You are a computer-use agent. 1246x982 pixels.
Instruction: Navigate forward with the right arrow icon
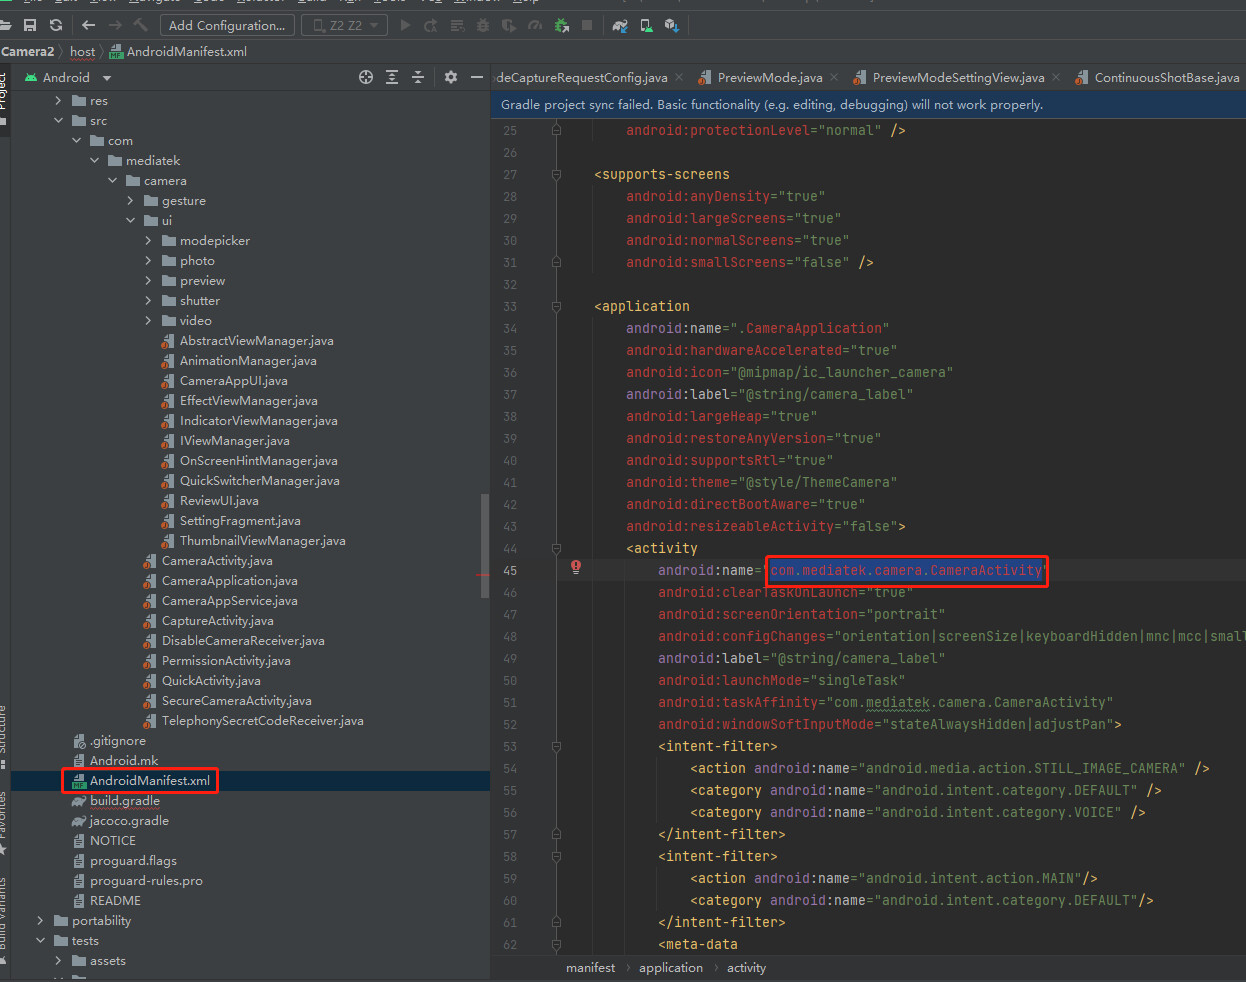click(115, 25)
